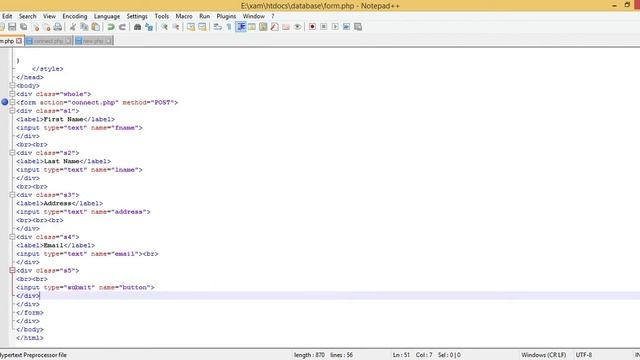
Task: Toggle the highlighted Indent Guide icon
Action: point(241,27)
